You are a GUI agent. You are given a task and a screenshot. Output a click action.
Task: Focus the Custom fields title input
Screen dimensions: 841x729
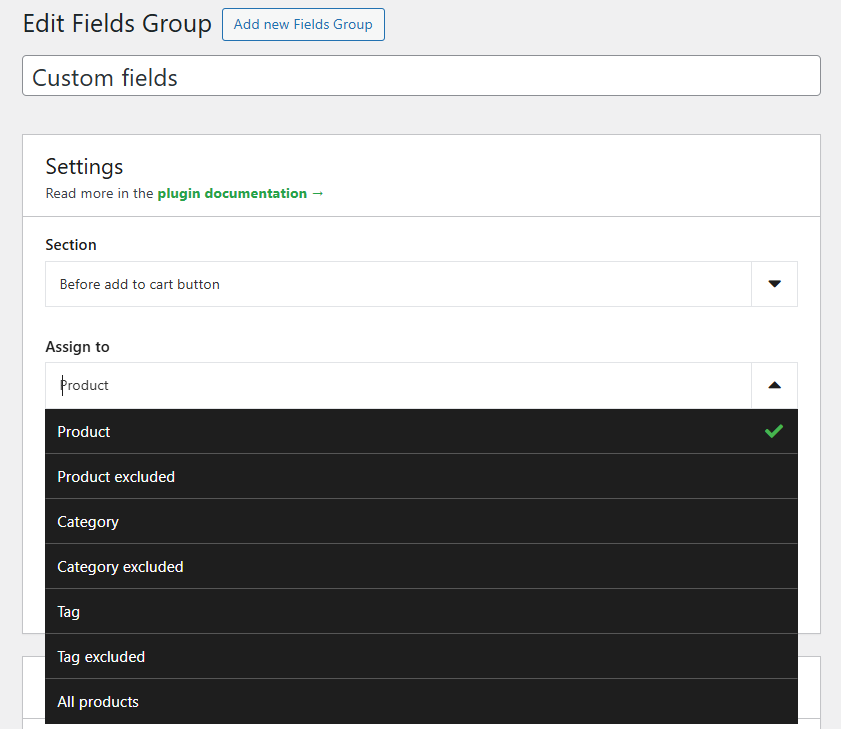[421, 77]
